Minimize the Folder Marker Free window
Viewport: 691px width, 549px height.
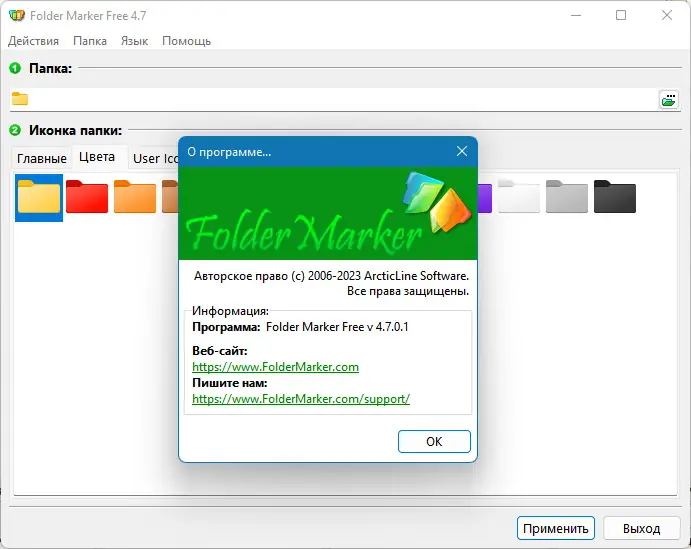[576, 15]
